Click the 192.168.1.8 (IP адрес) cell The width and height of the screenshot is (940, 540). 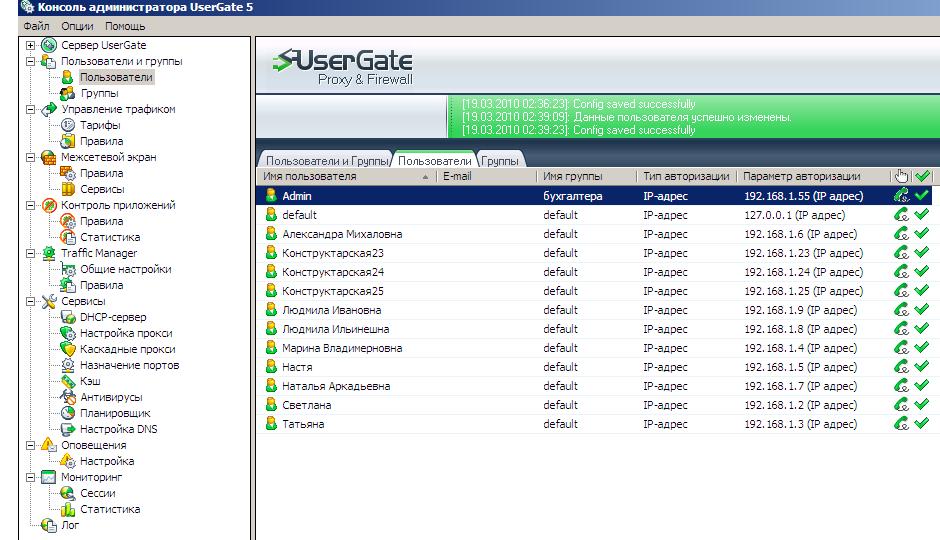pos(800,329)
